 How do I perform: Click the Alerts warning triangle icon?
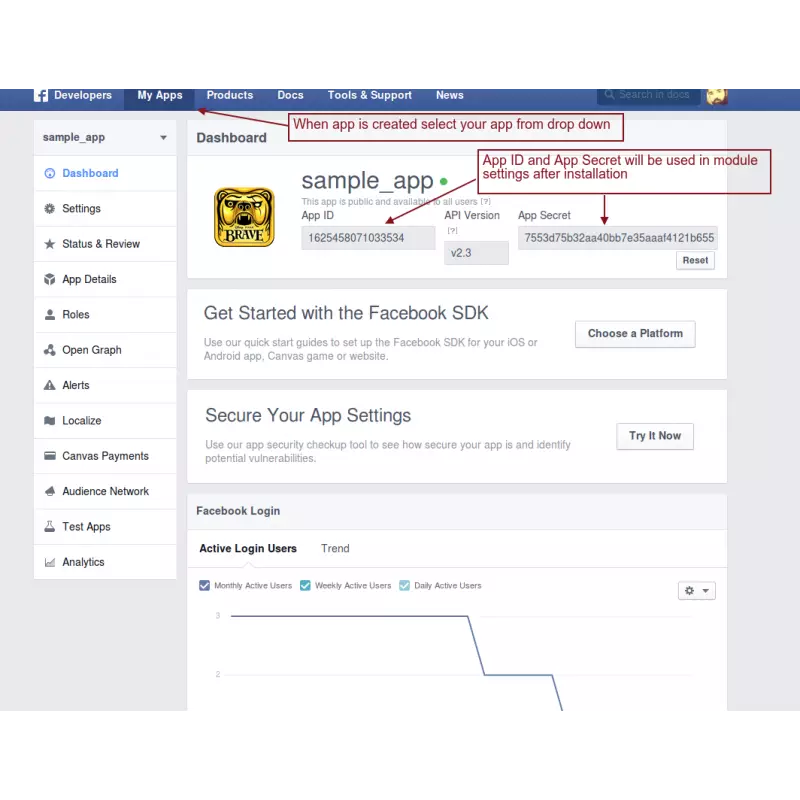click(49, 385)
